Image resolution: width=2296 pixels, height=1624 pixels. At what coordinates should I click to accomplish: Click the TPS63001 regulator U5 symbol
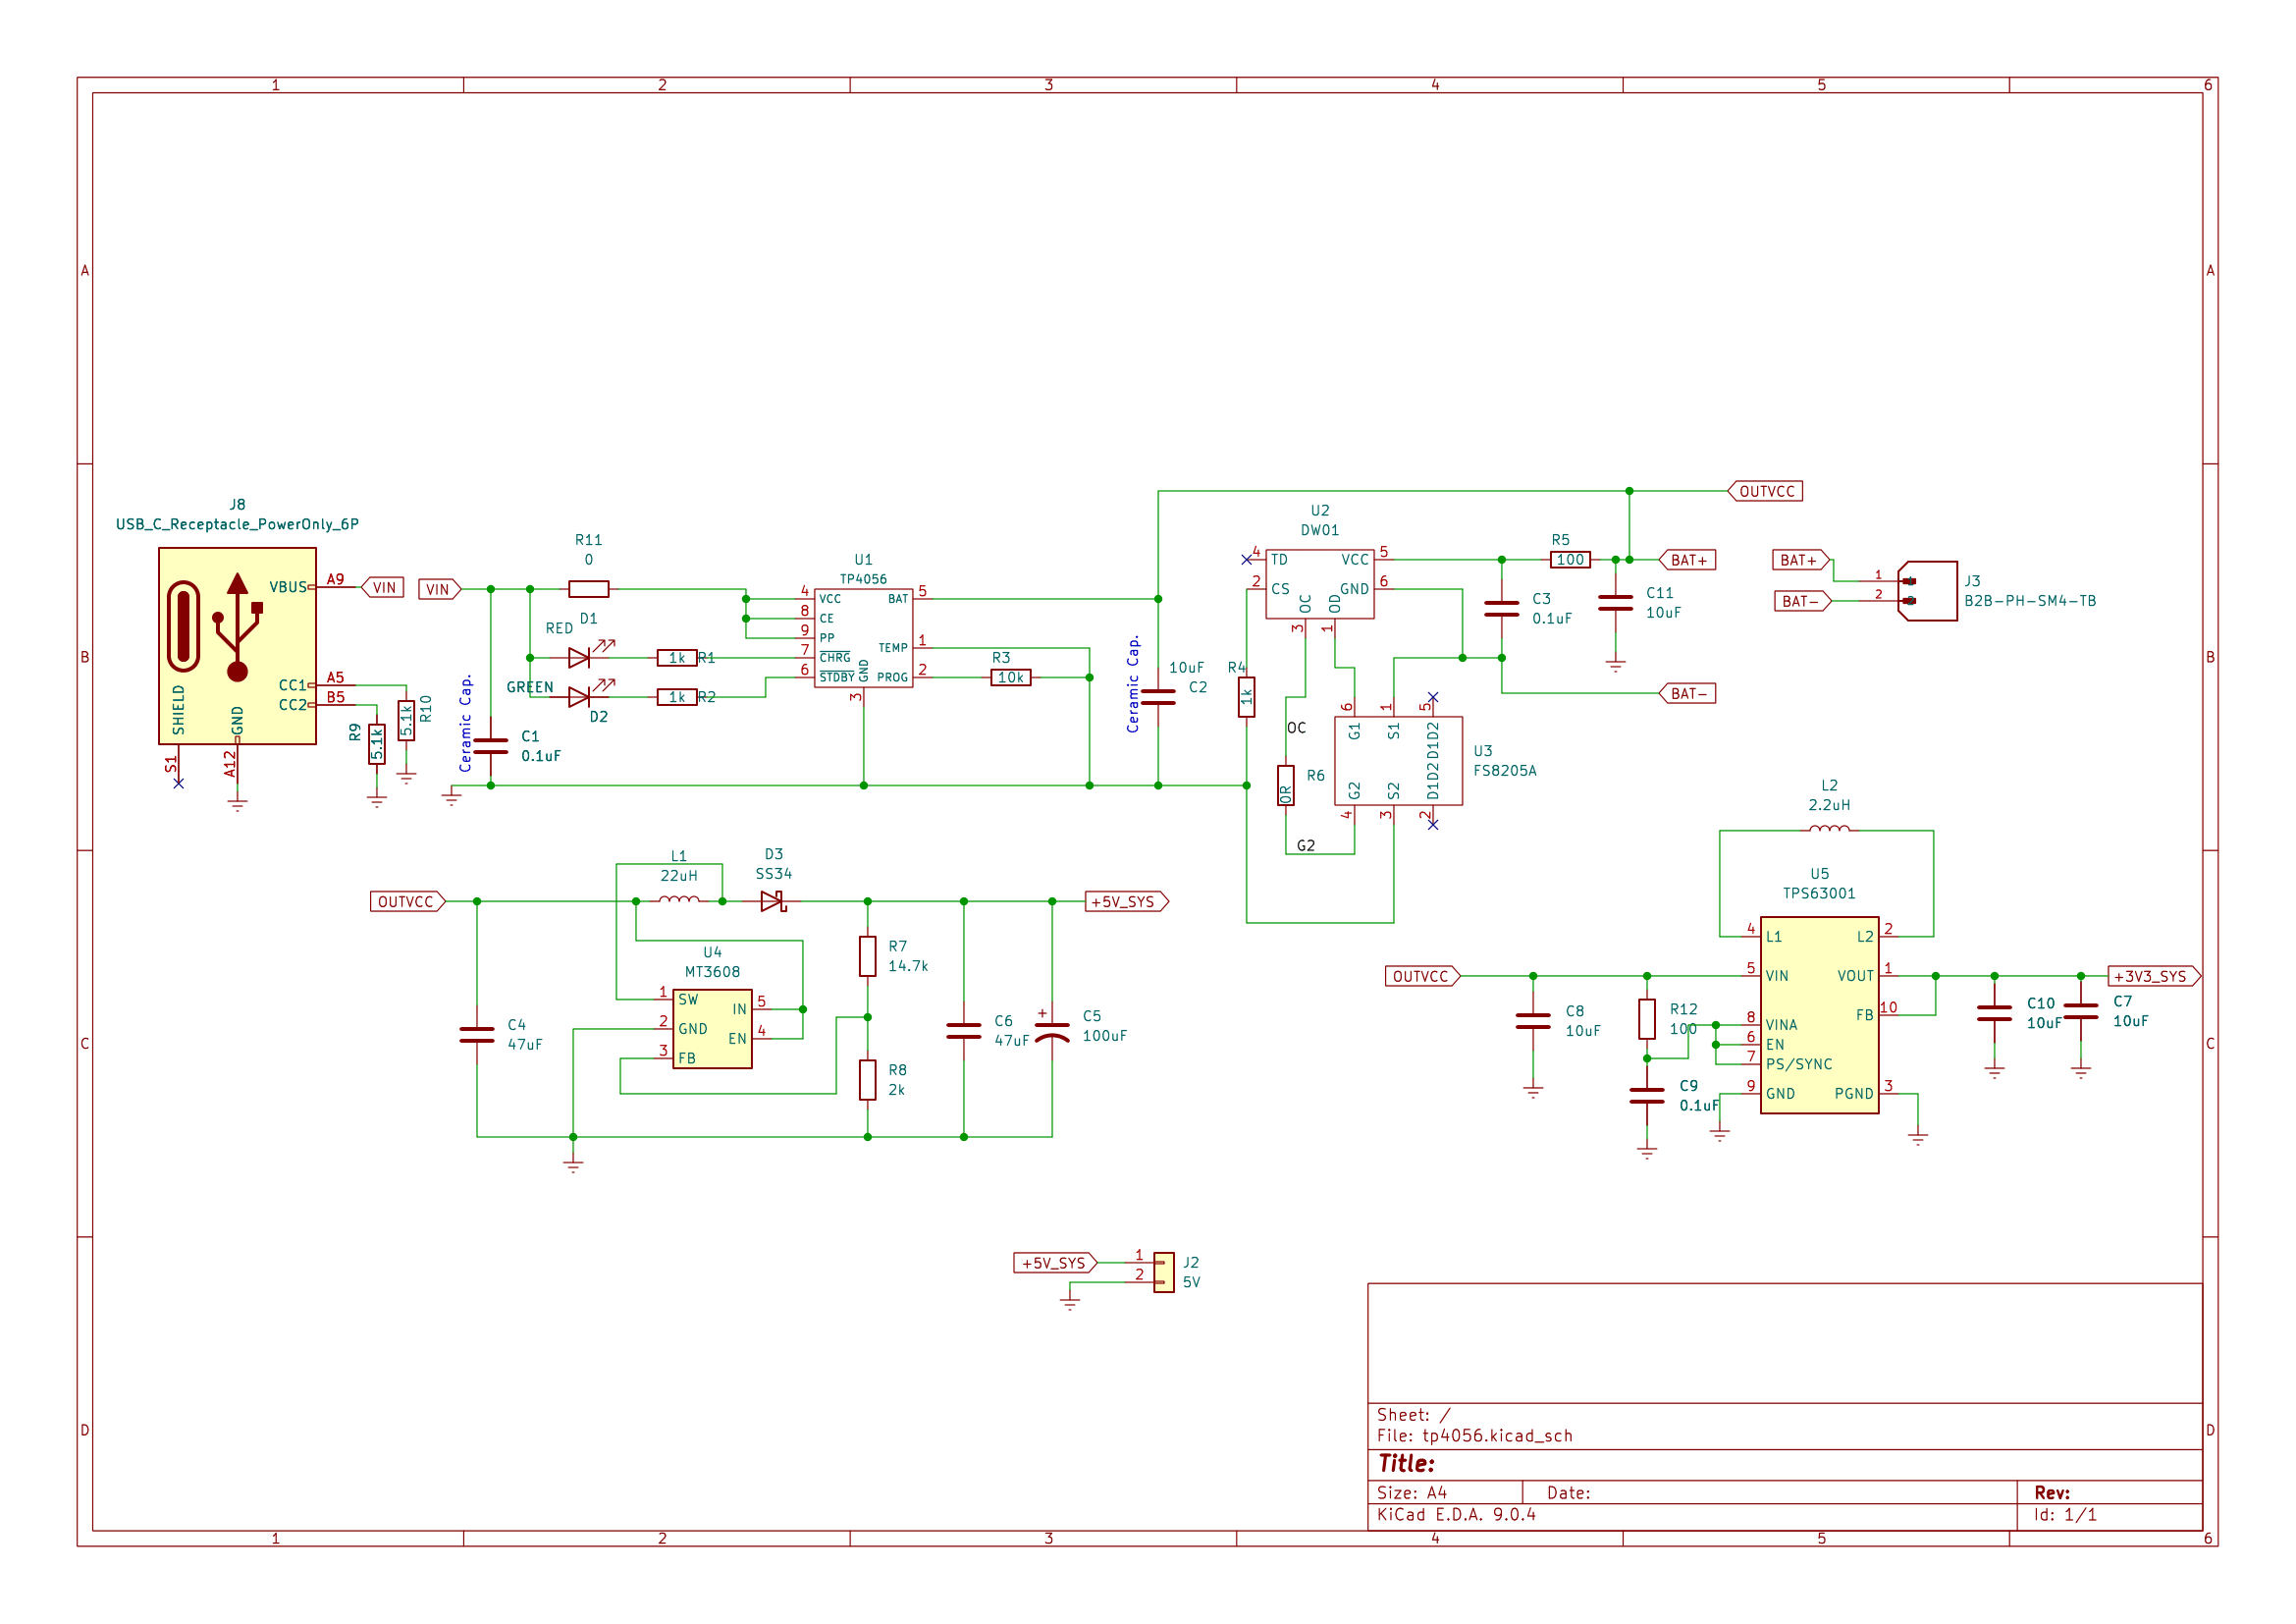coord(1819,1015)
